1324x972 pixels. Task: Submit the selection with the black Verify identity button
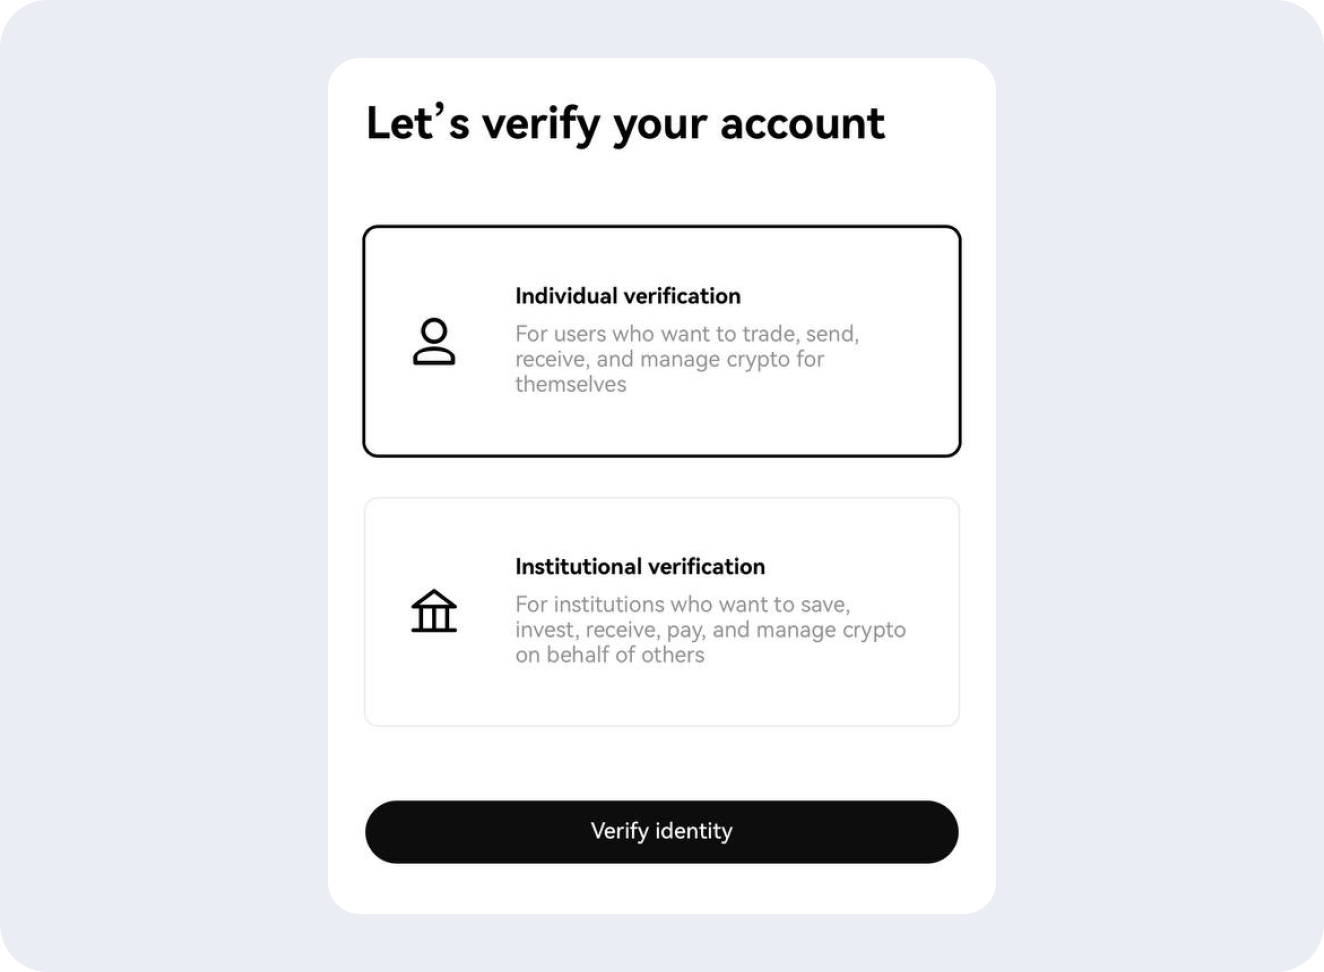tap(662, 832)
